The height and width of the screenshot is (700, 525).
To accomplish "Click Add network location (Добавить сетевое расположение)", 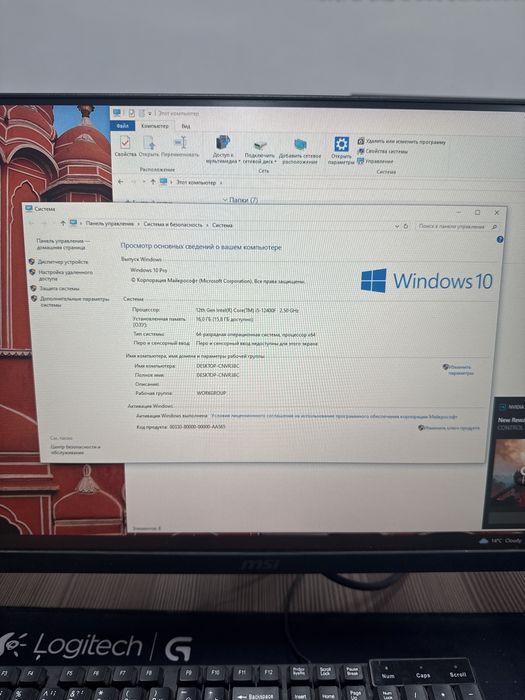I will tap(300, 151).
